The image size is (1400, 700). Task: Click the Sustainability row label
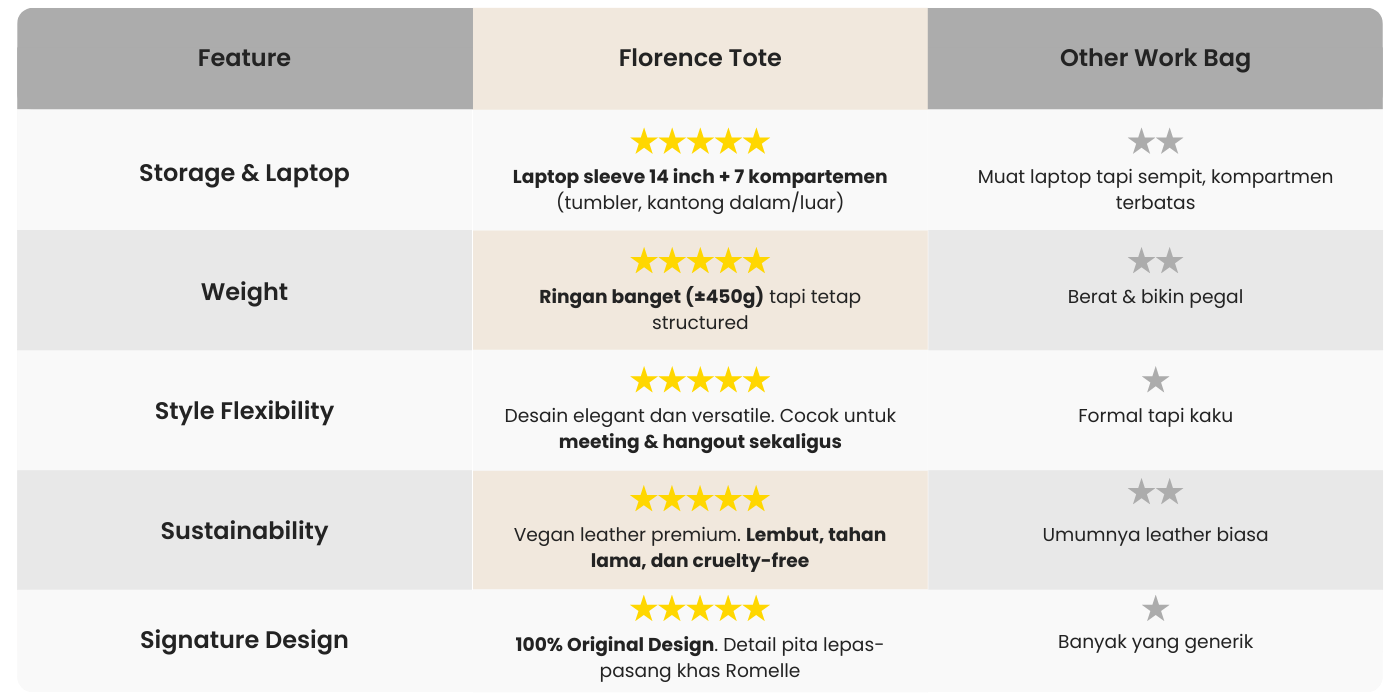pyautogui.click(x=245, y=530)
